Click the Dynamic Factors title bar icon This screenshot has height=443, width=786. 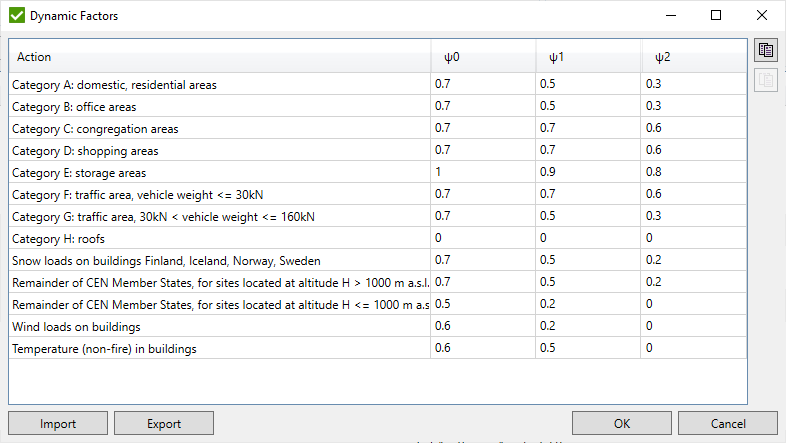pos(17,16)
